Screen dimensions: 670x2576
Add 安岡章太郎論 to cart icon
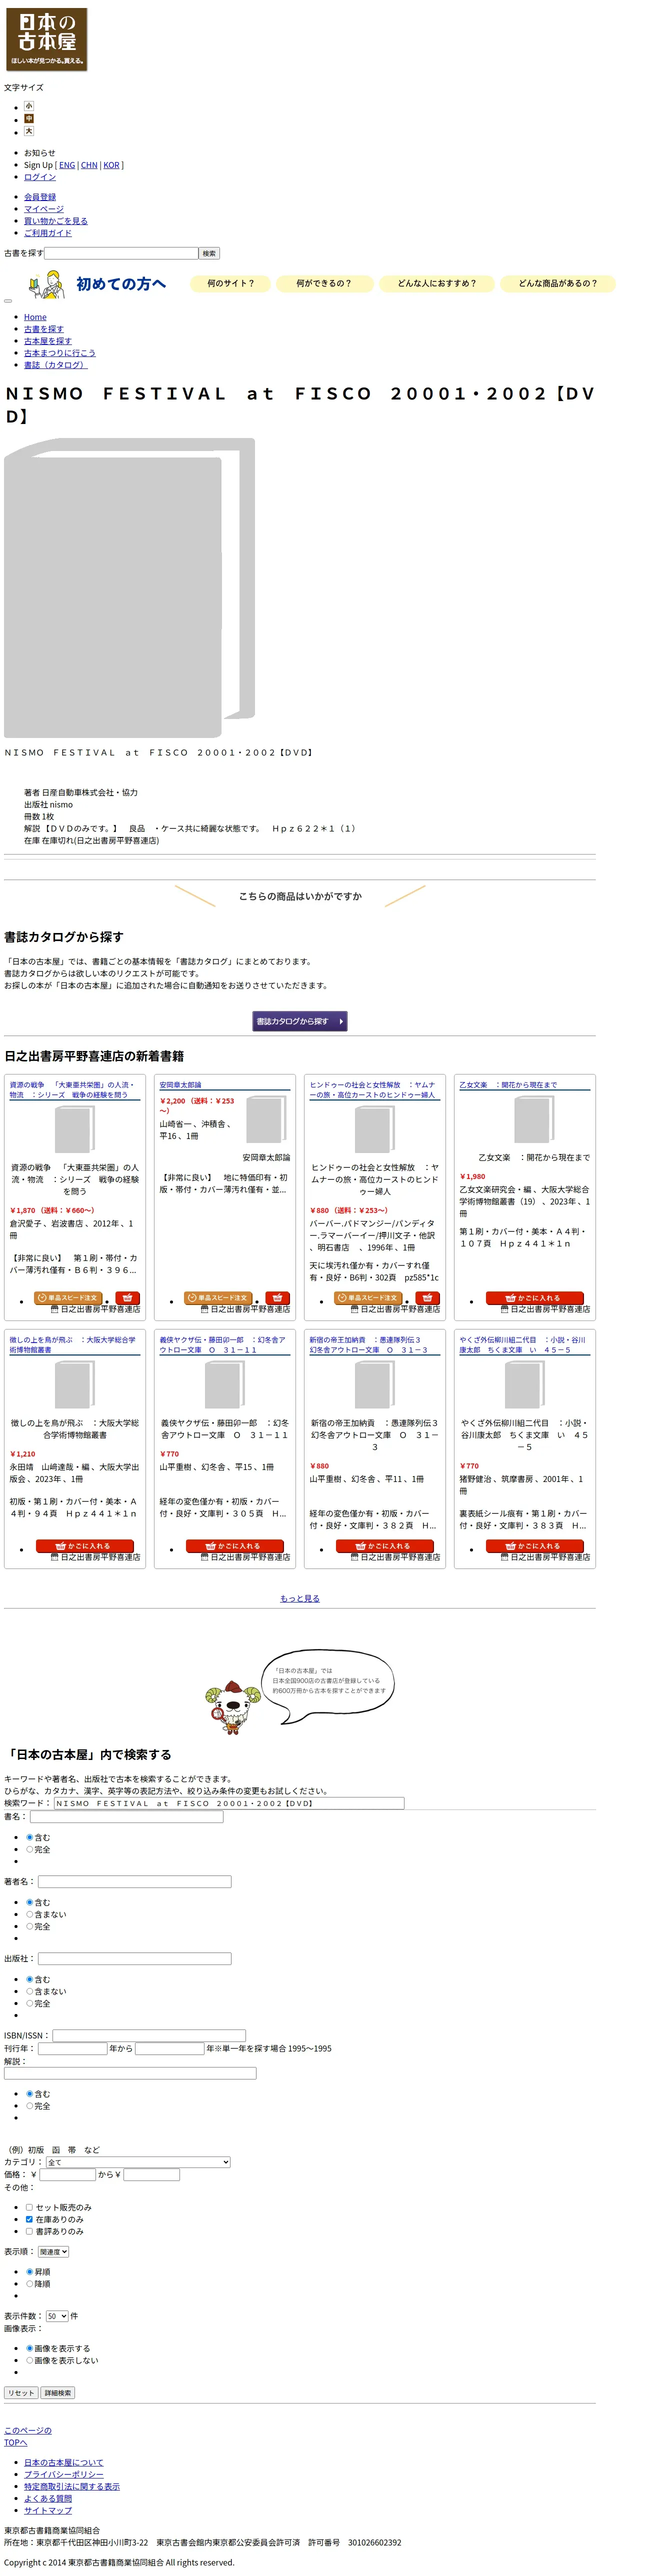(x=277, y=1298)
